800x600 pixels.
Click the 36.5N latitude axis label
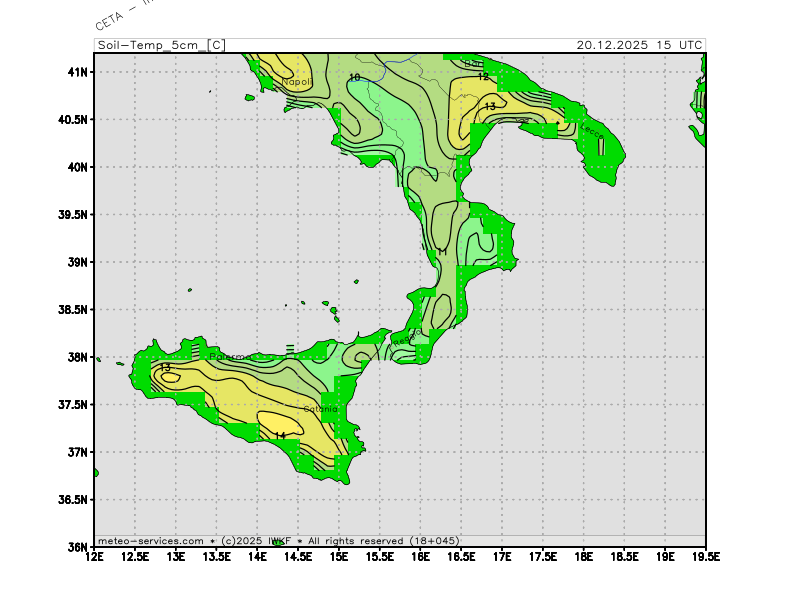coord(72,499)
